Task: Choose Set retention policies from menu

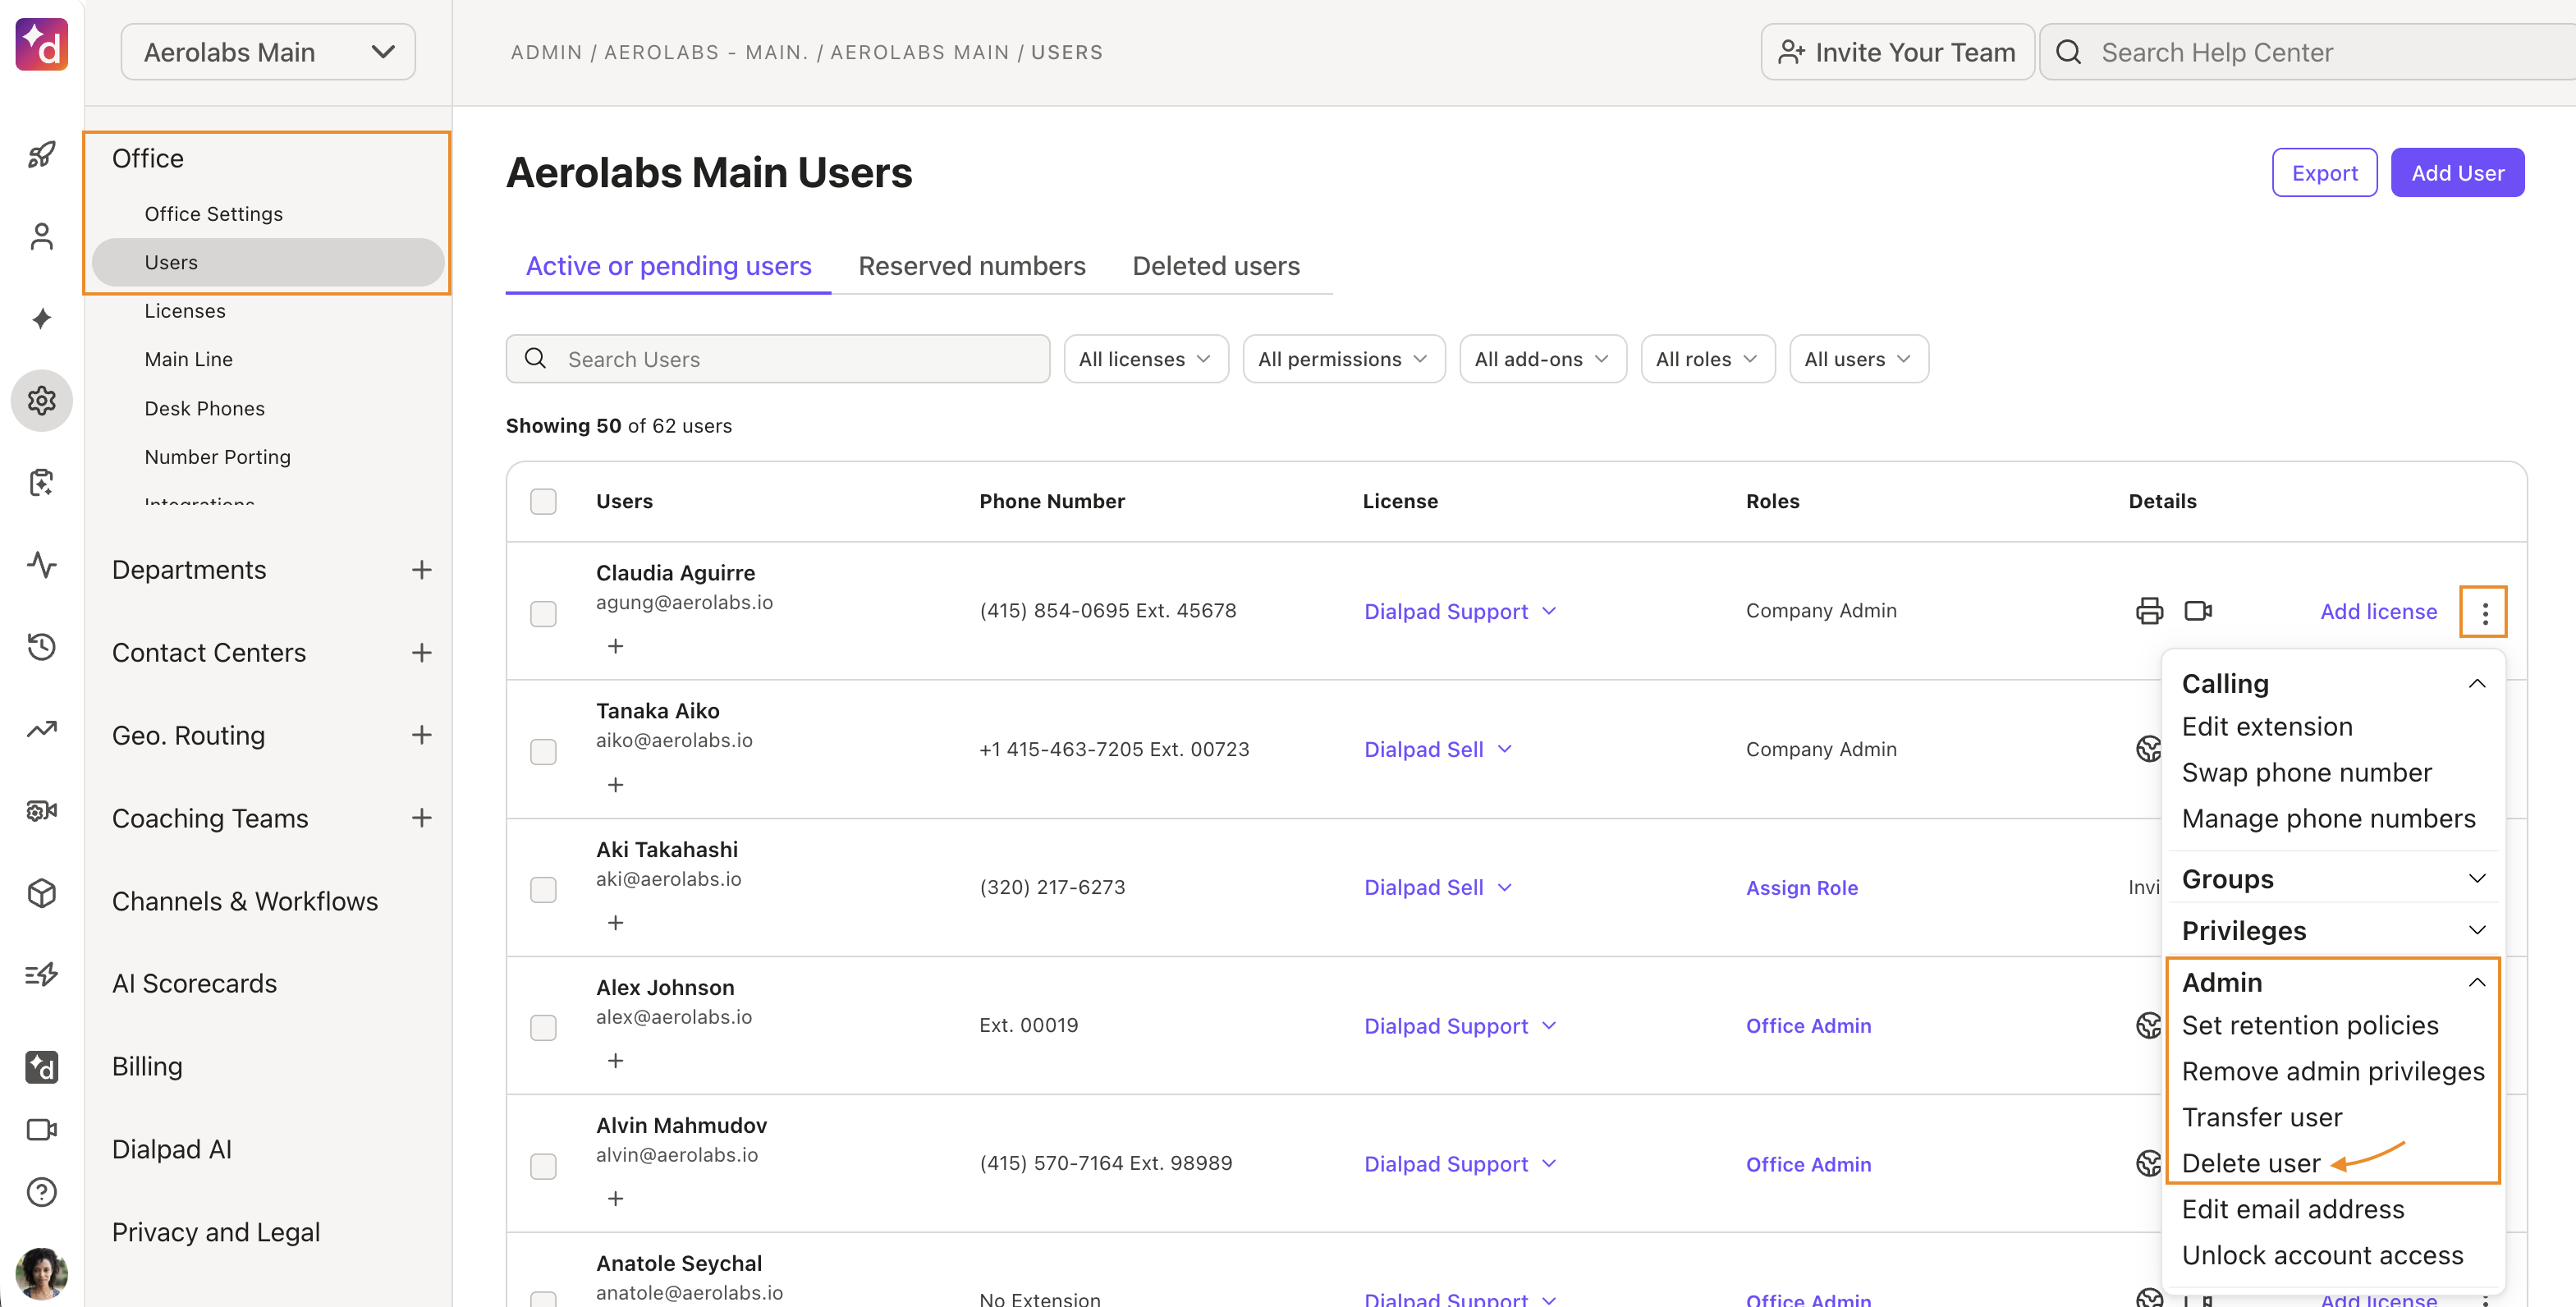Action: point(2310,1025)
